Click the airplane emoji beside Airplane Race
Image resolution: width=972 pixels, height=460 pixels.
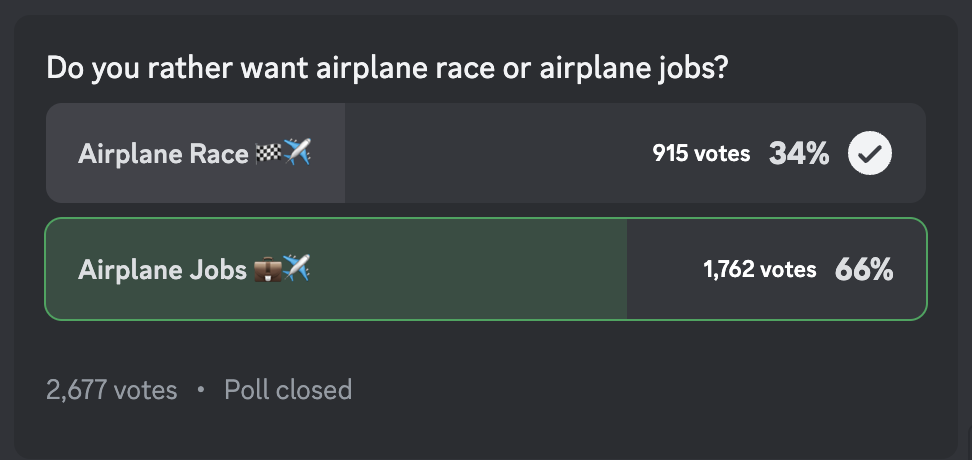click(296, 152)
